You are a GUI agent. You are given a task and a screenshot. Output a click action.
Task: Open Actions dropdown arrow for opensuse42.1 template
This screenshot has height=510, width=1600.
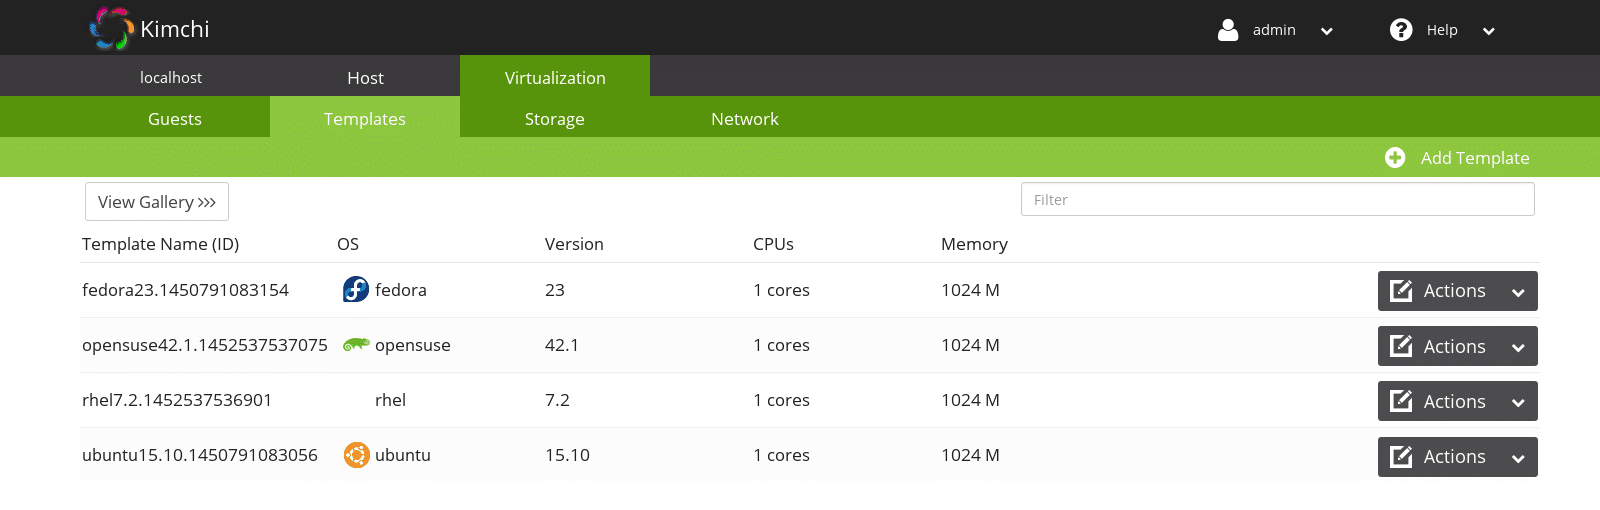click(x=1518, y=348)
